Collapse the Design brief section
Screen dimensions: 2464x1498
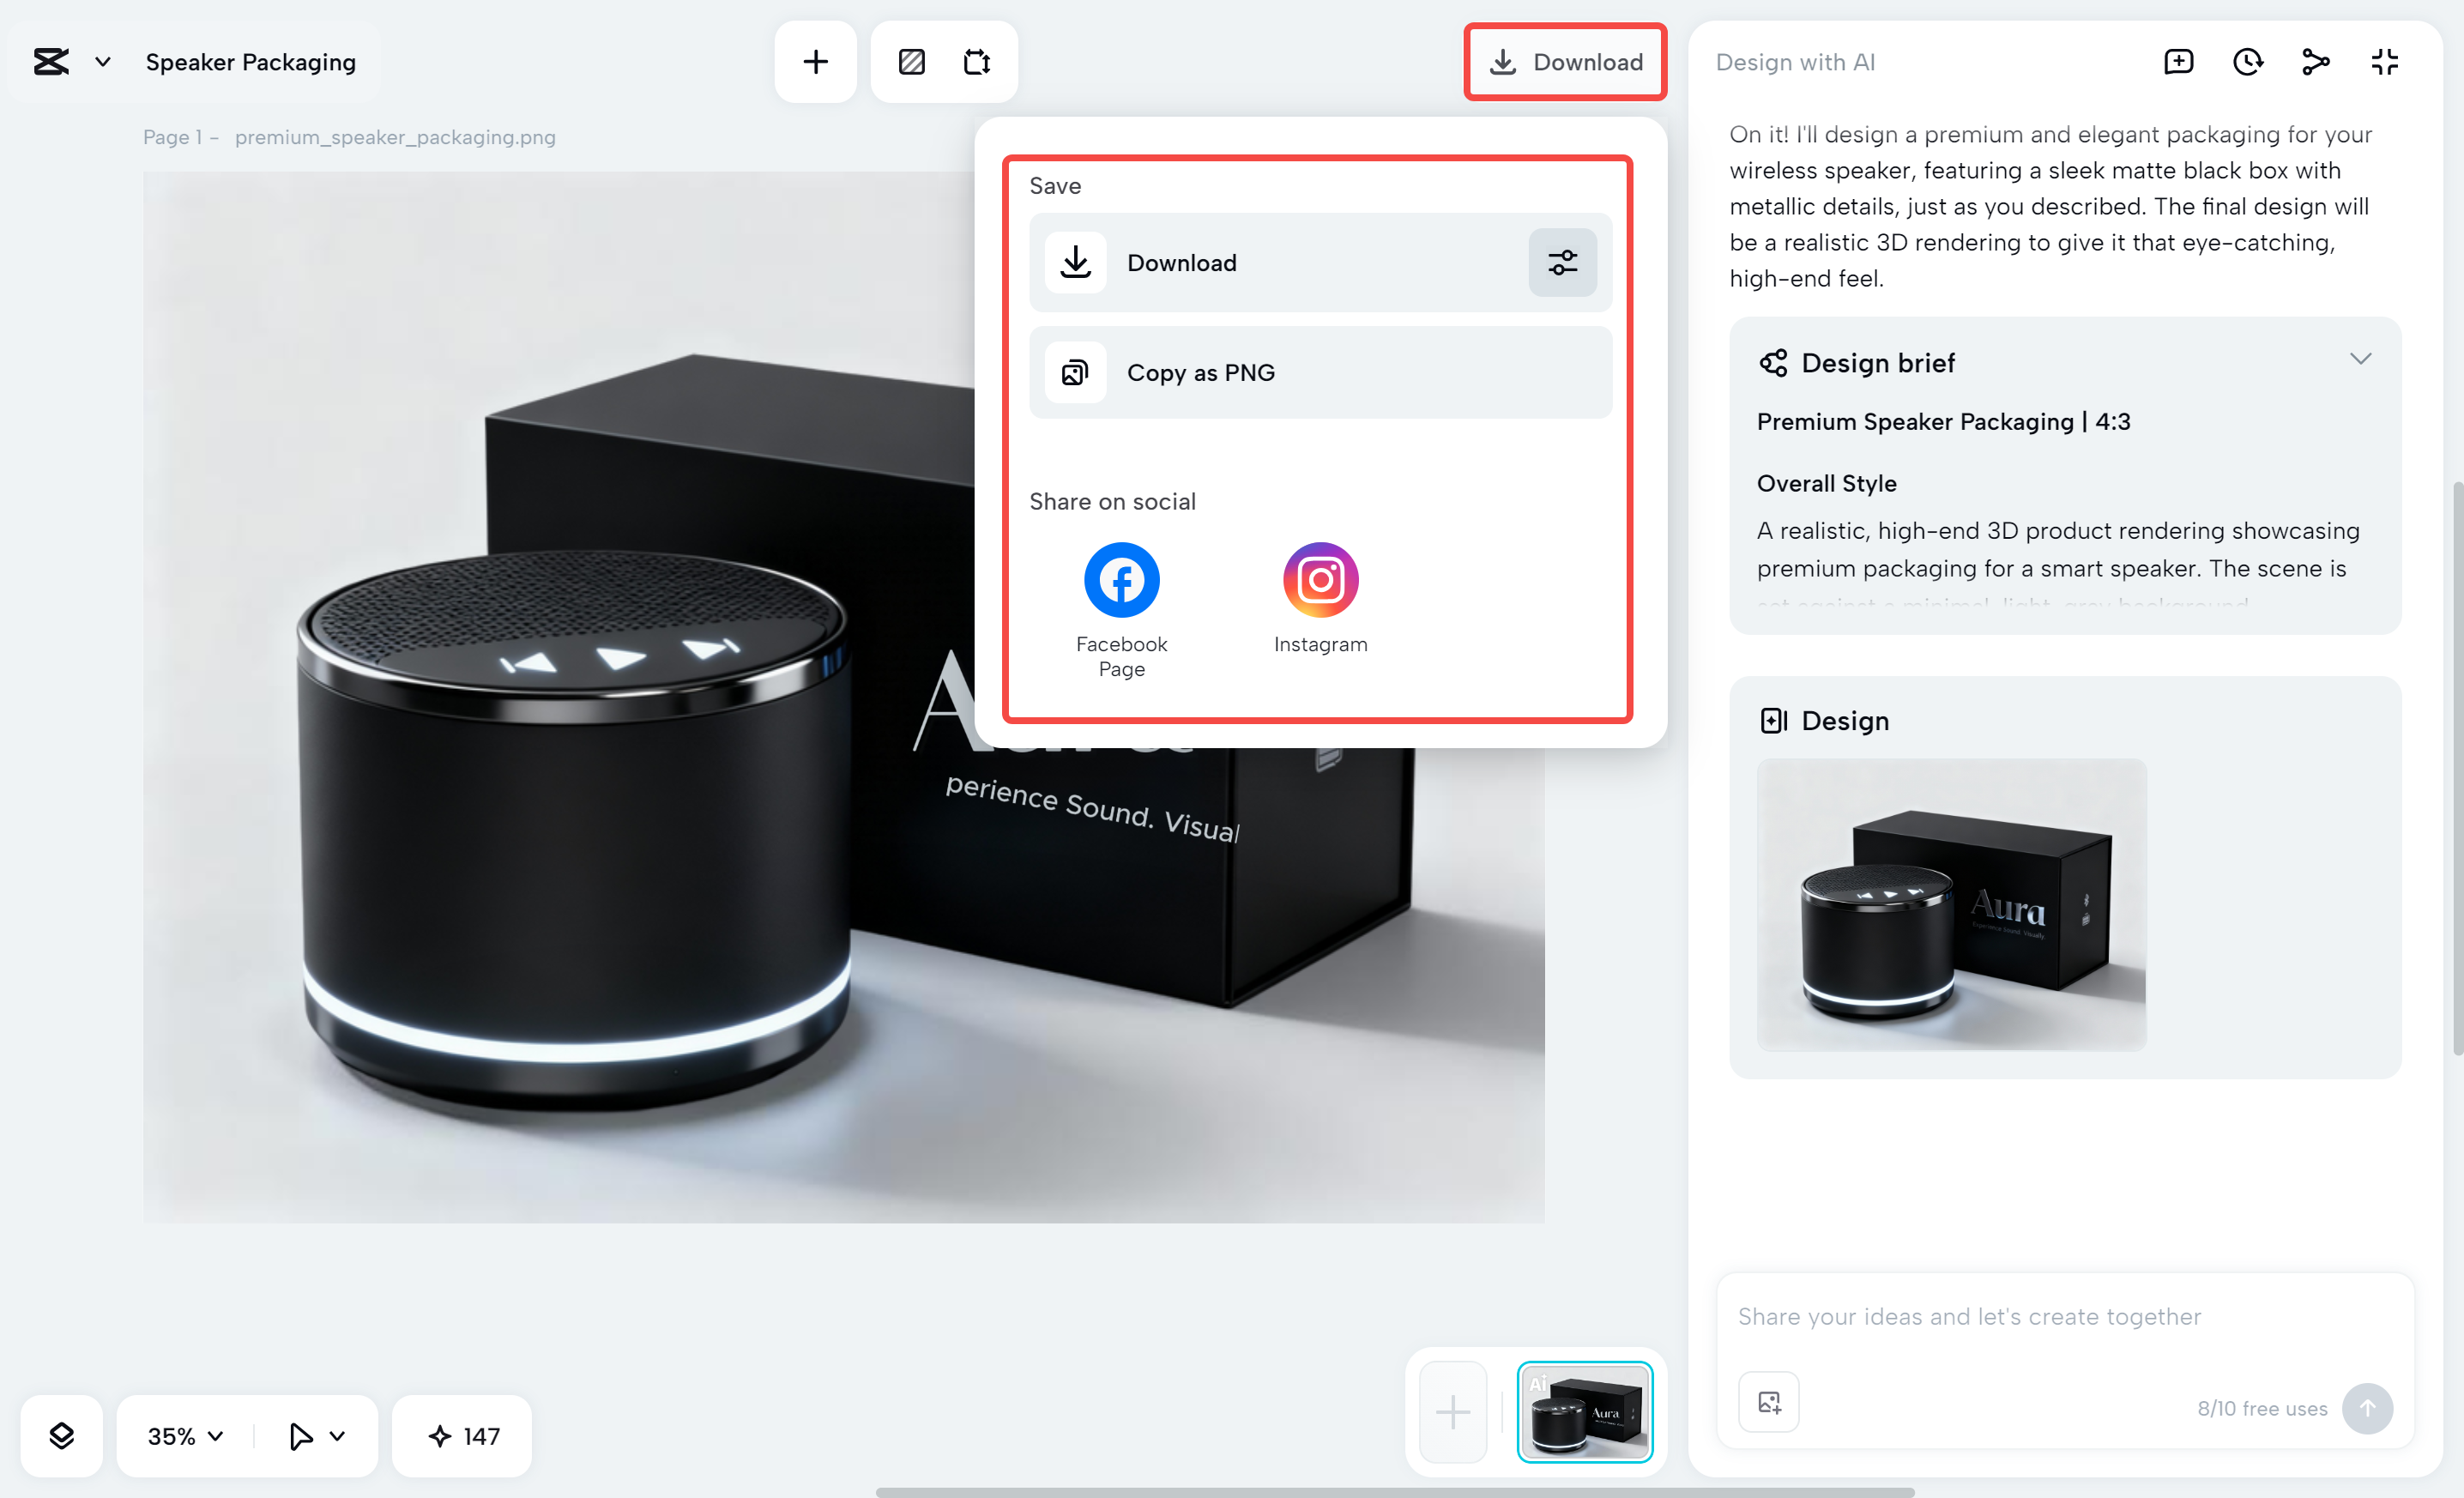[x=2361, y=358]
